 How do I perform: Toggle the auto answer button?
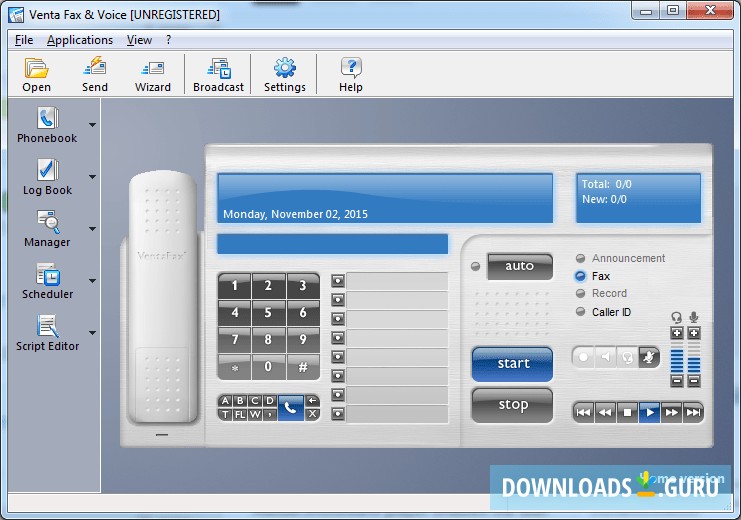(520, 266)
